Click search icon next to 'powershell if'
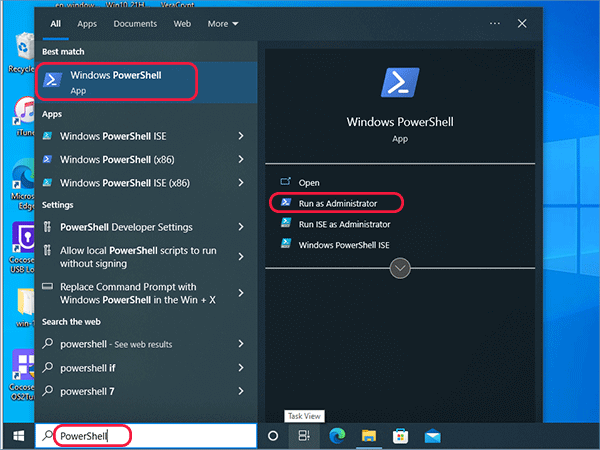 (x=48, y=367)
